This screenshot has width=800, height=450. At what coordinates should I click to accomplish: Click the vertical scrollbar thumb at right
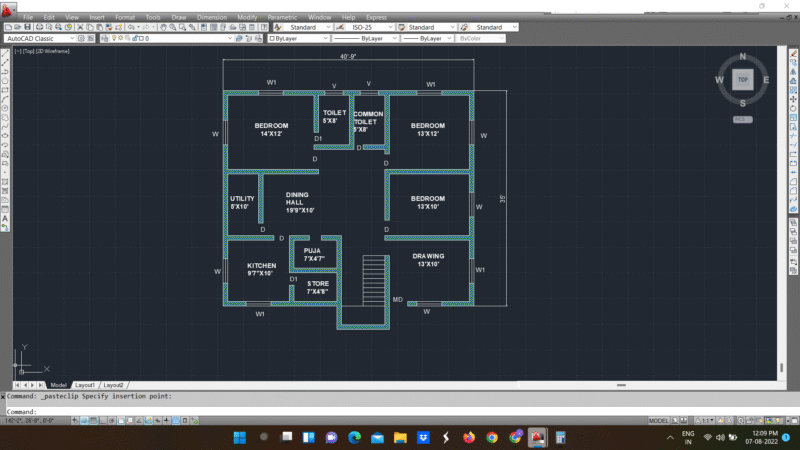[782, 367]
